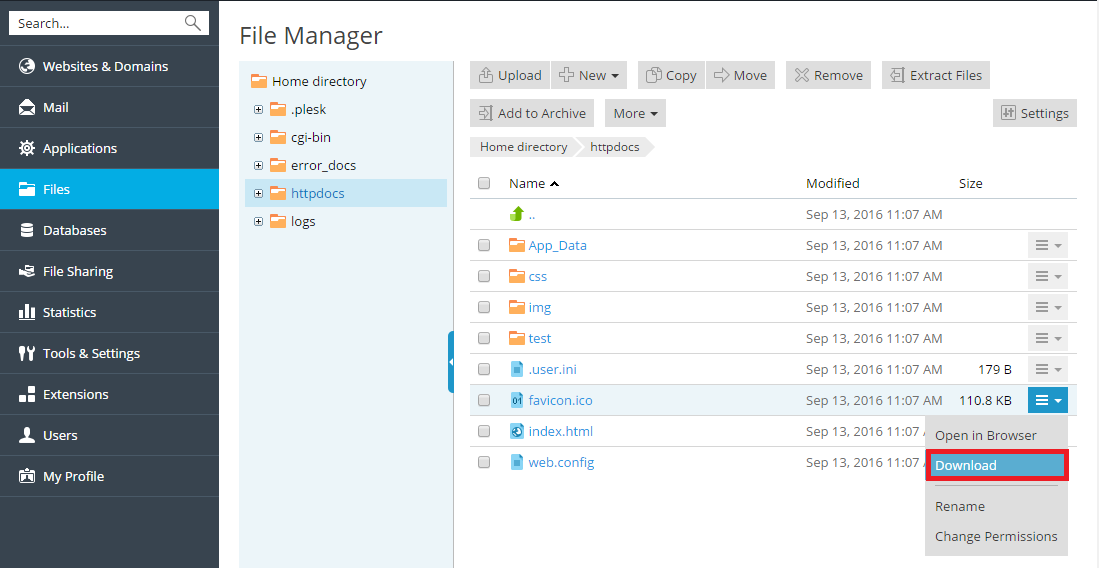The image size is (1099, 568).
Task: Open the Mail section in sidebar
Action: click(56, 107)
